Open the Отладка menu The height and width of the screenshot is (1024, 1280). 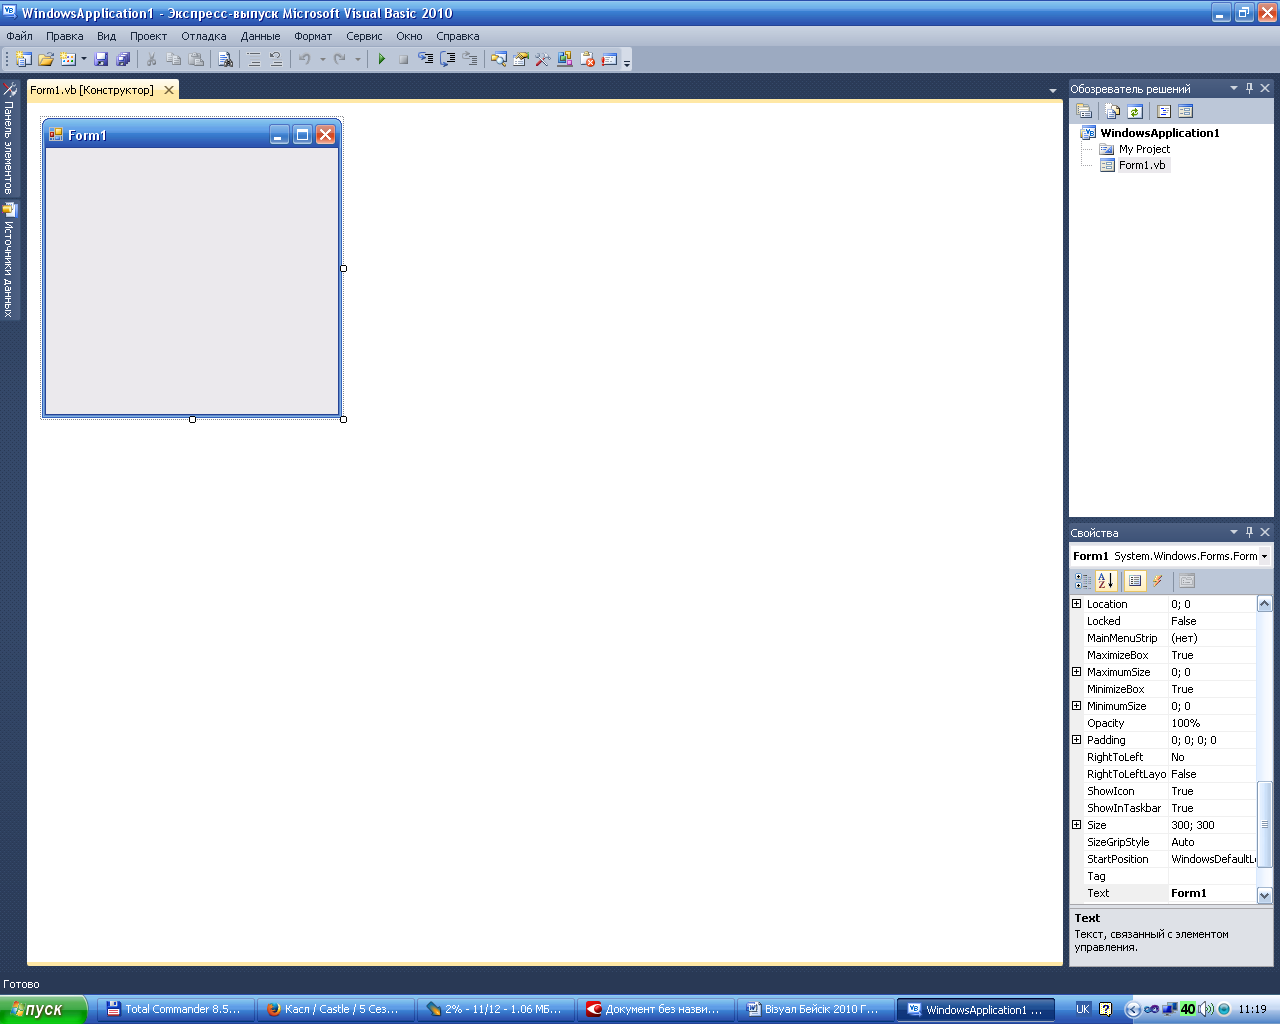[x=204, y=36]
